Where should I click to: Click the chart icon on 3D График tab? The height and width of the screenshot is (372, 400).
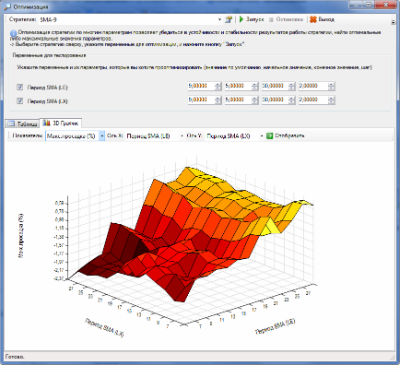47,123
